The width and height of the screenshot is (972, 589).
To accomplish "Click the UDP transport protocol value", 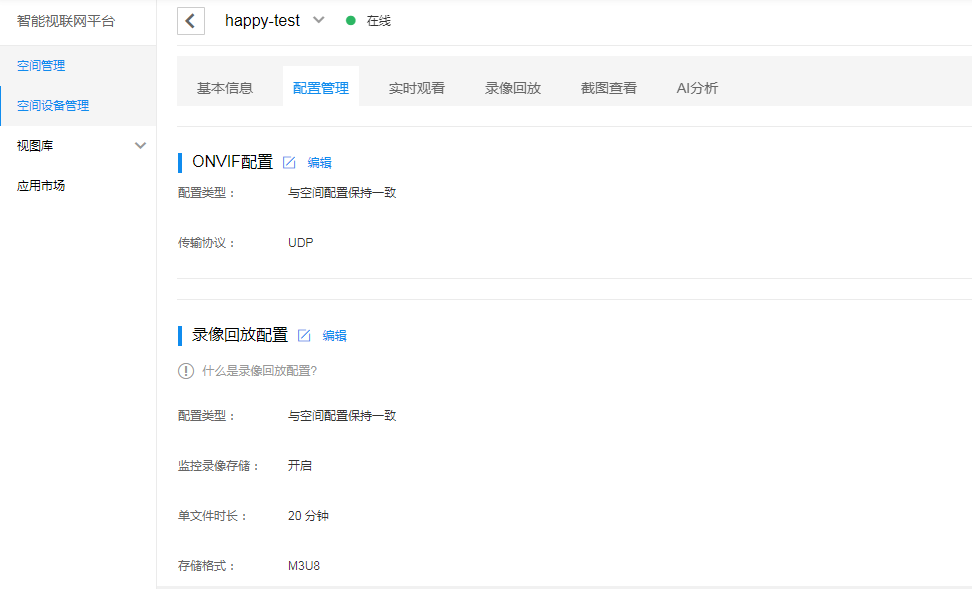I will (x=301, y=242).
